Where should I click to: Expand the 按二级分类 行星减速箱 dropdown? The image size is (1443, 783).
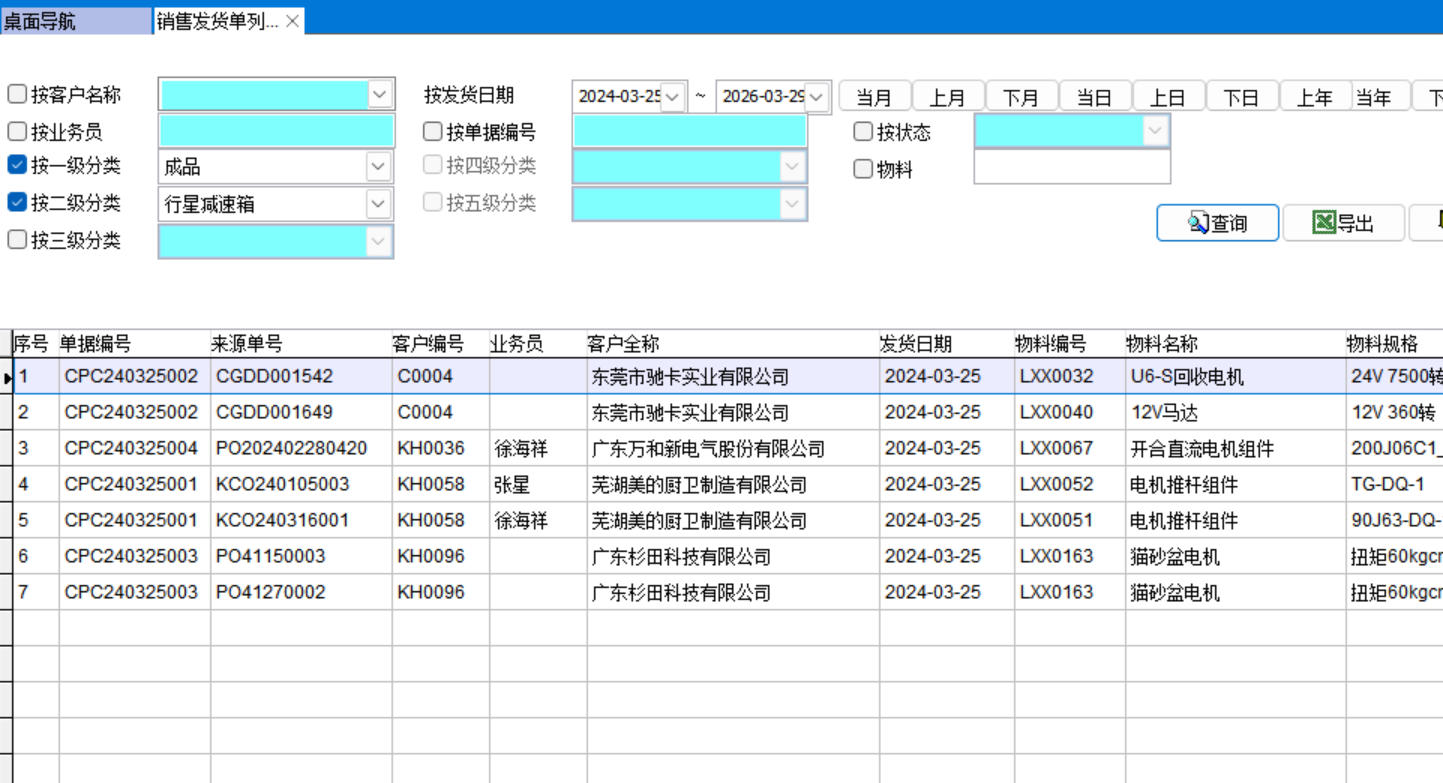click(x=378, y=204)
